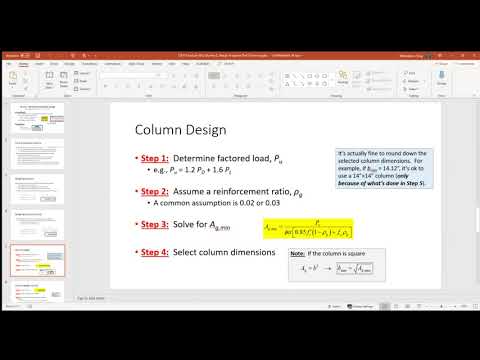Select the oval shape in gallery
480x360 pixels.
click(x=317, y=76)
